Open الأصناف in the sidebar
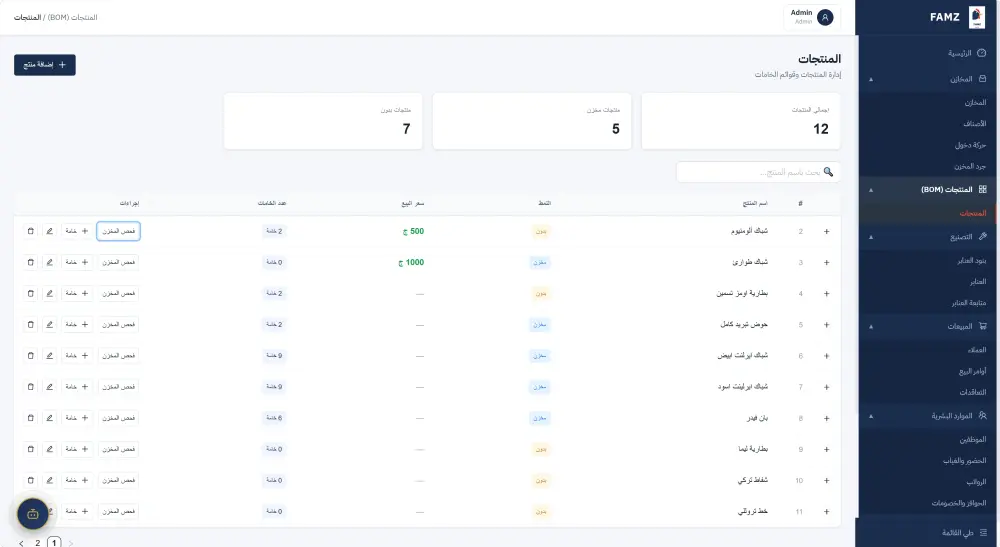 click(x=974, y=124)
